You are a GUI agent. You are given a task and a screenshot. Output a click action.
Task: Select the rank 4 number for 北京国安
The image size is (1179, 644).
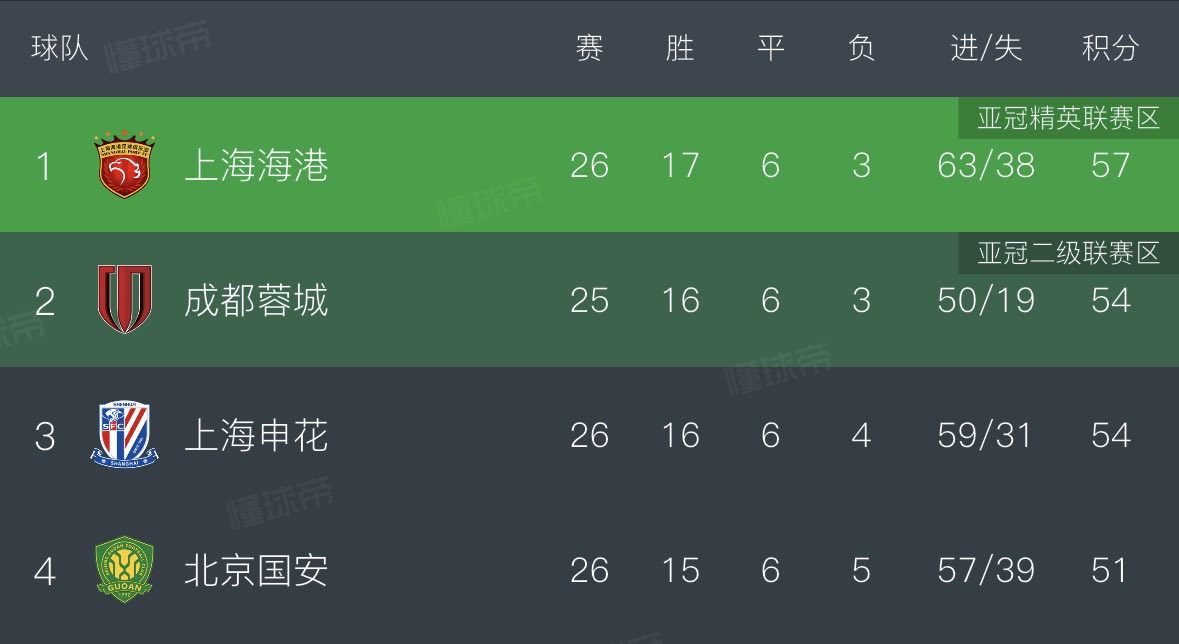click(44, 570)
